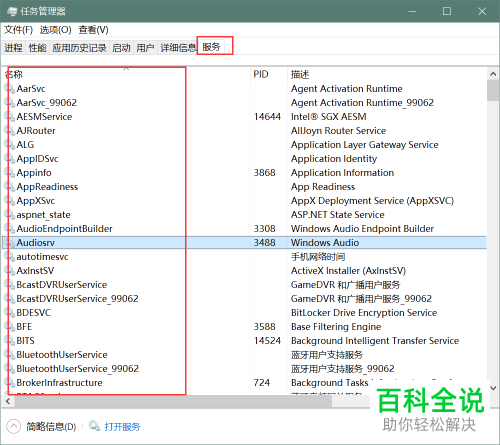Click the 打开服务 link
This screenshot has width=500, height=445.
[122, 427]
